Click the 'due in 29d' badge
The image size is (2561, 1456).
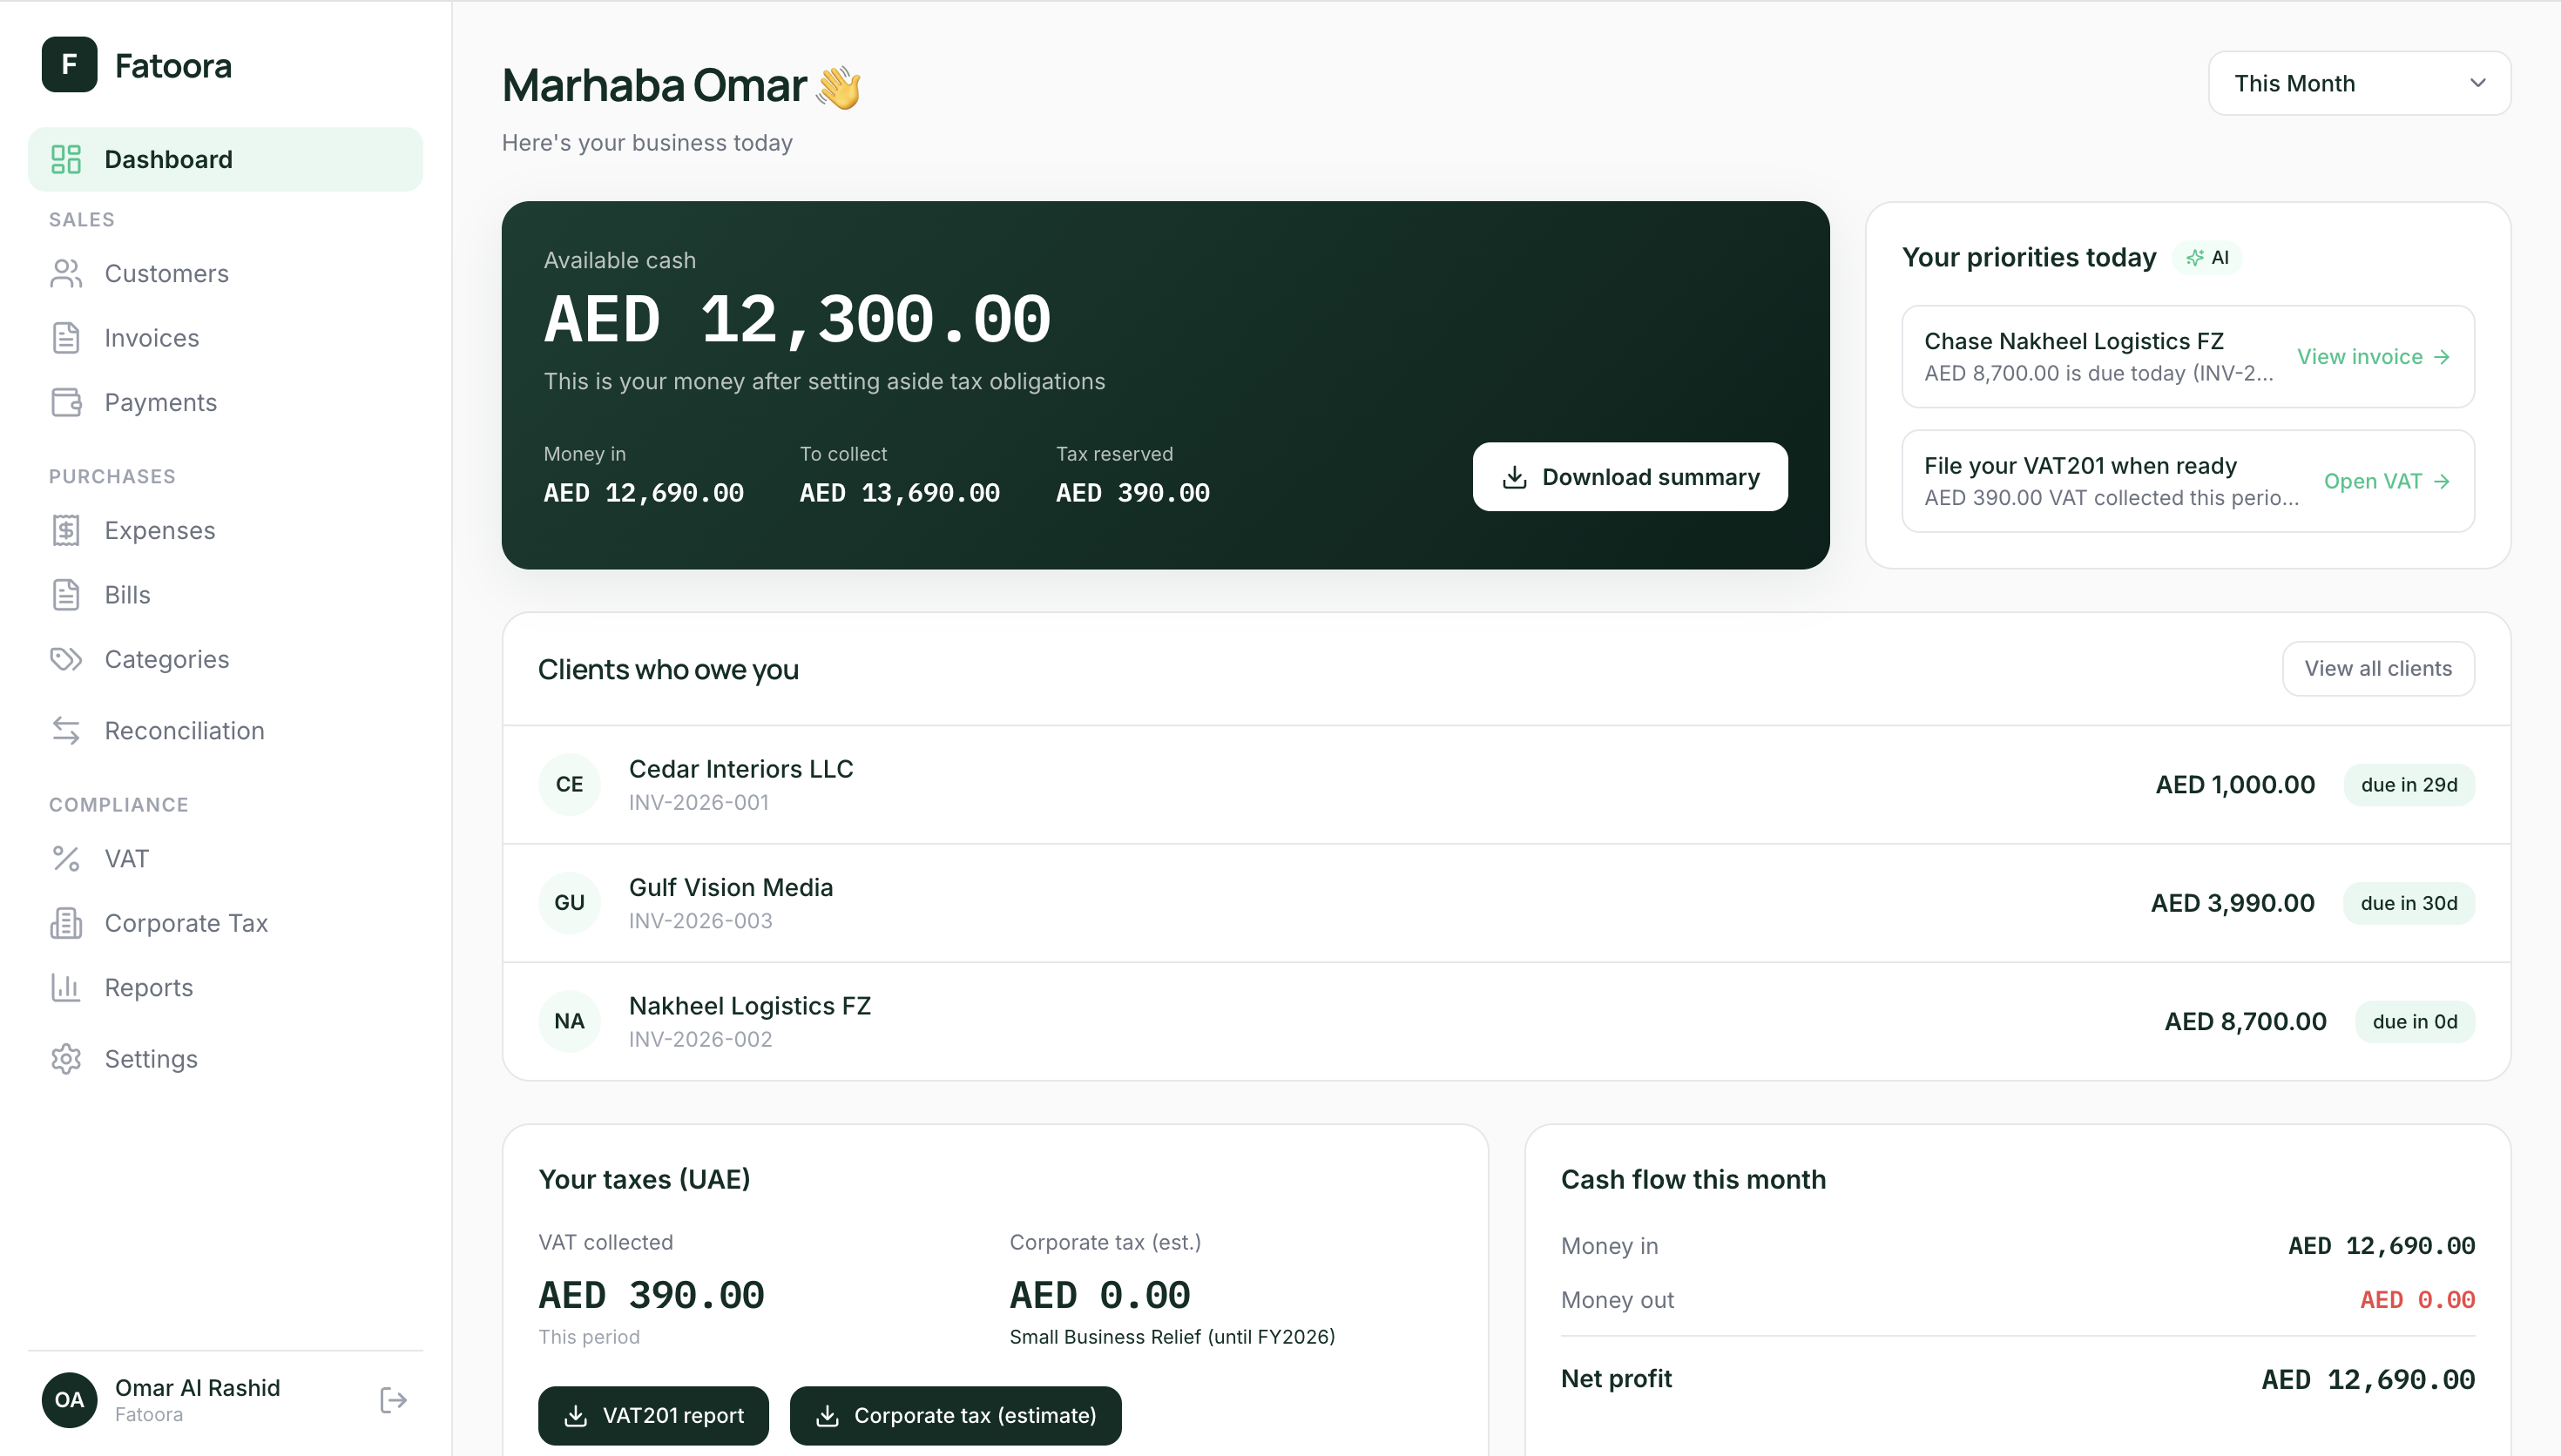(x=2409, y=785)
